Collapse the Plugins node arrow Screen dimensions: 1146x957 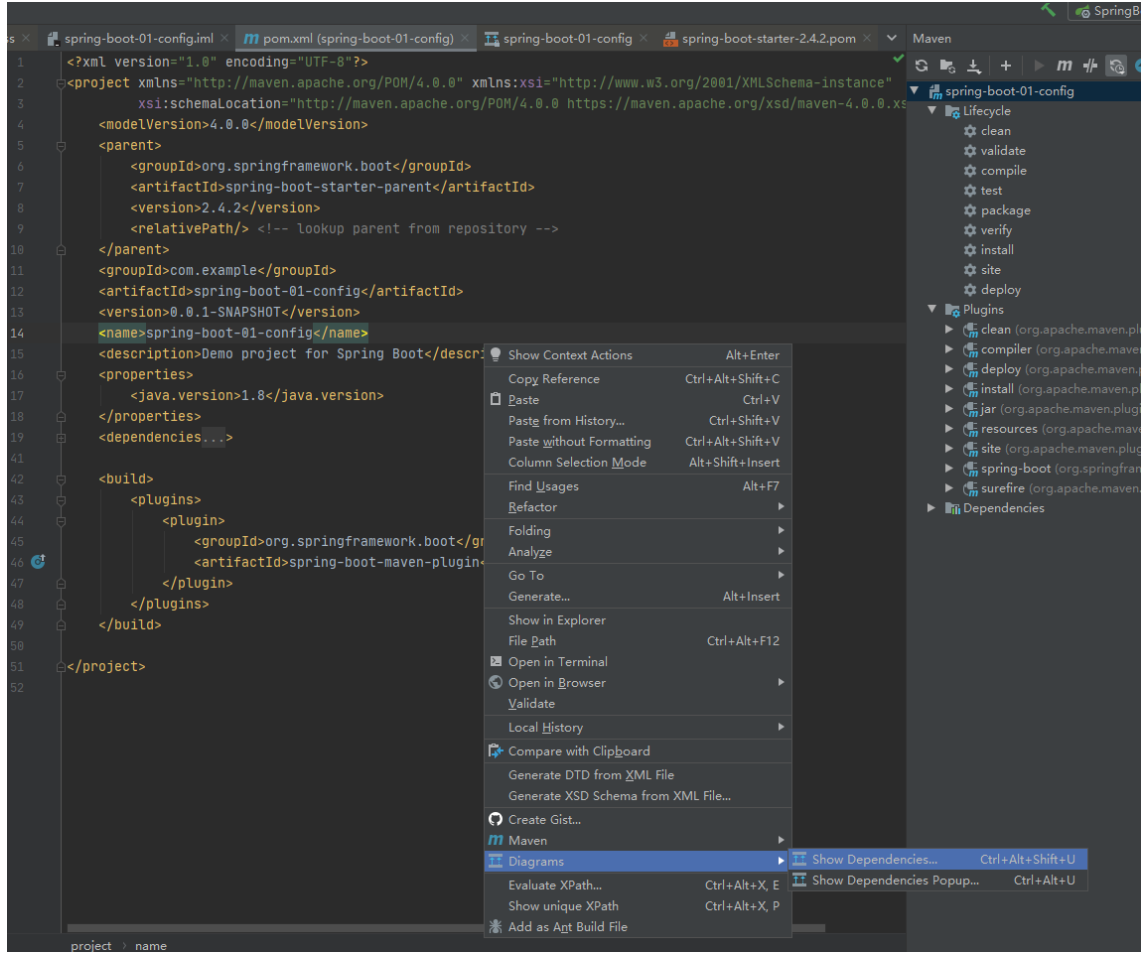pos(932,309)
